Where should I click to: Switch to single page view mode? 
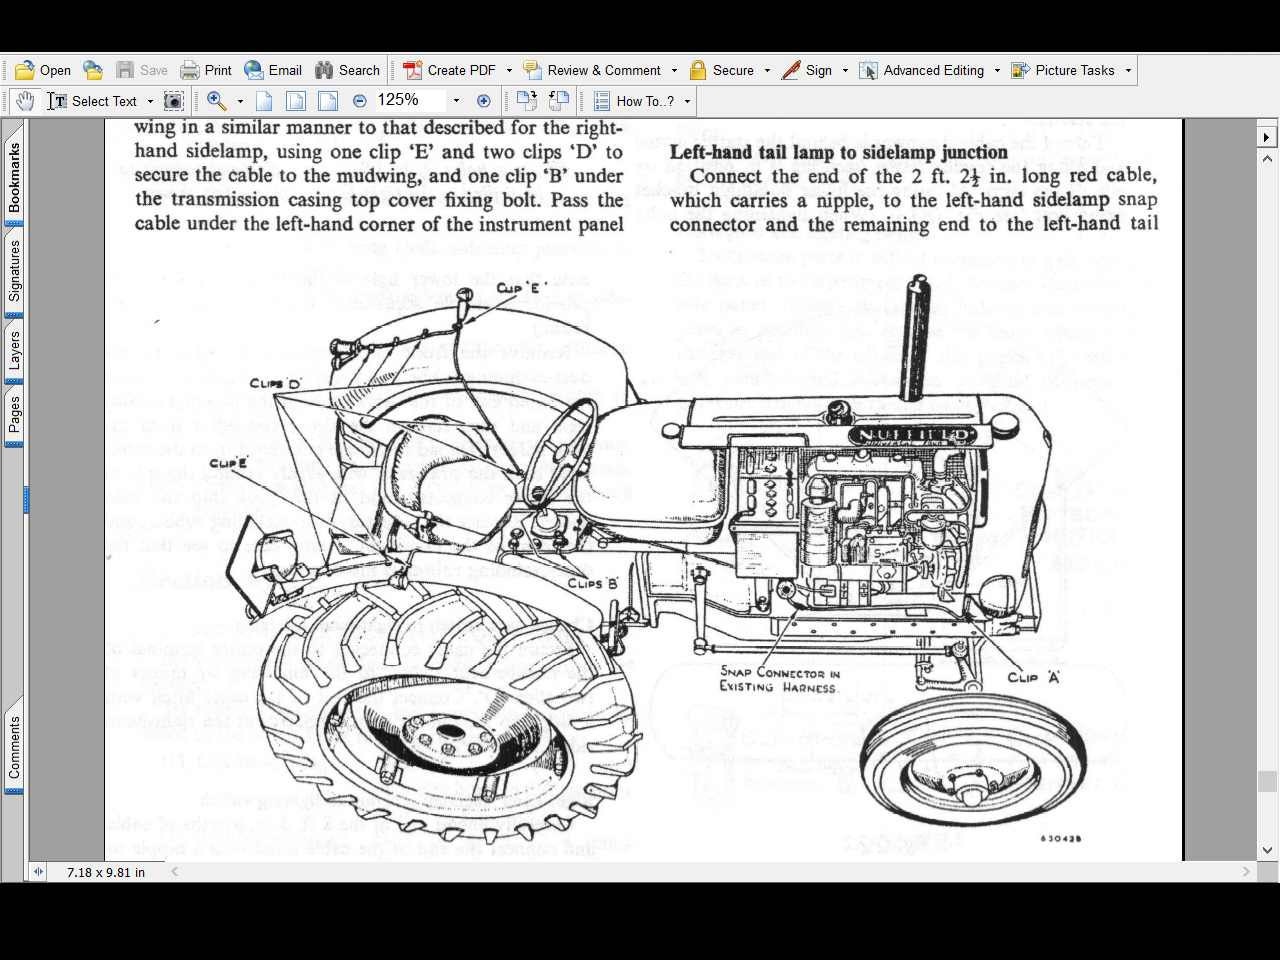264,100
